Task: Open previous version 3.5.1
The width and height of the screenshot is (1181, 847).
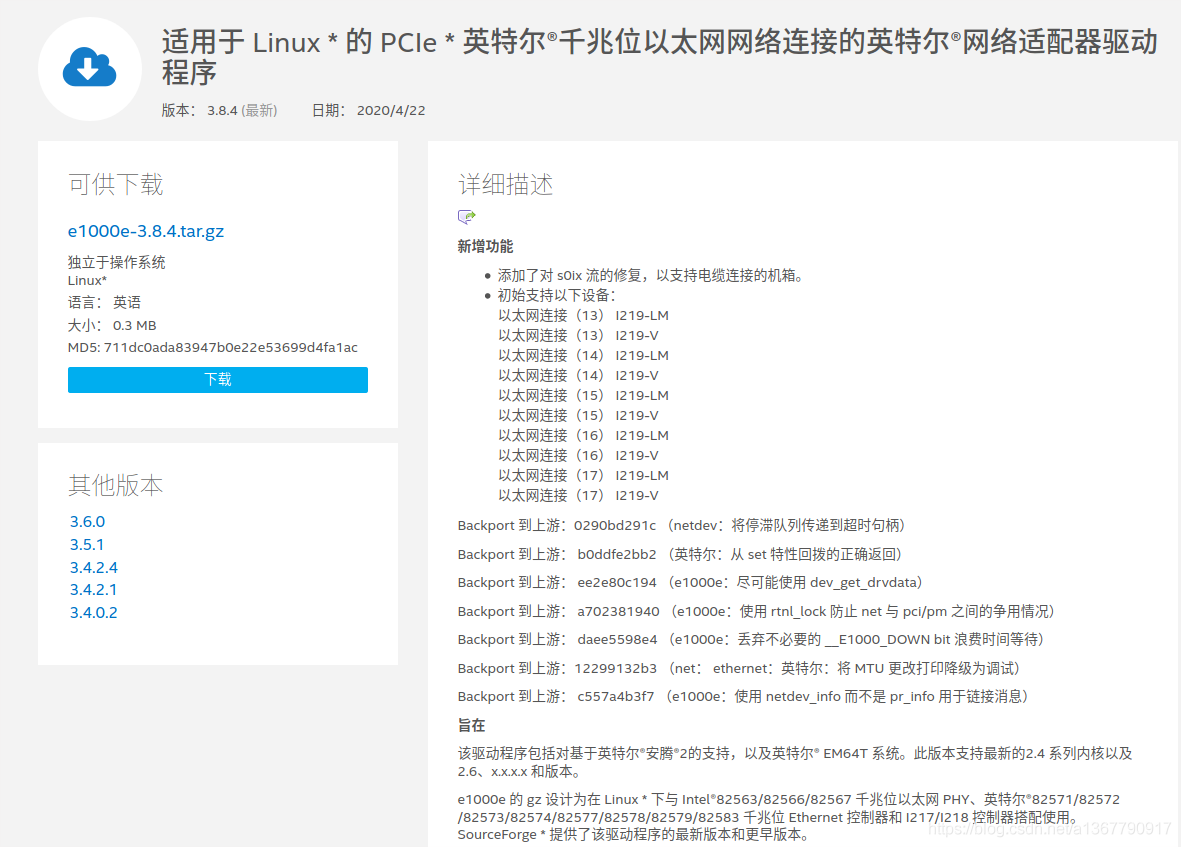Action: 87,544
